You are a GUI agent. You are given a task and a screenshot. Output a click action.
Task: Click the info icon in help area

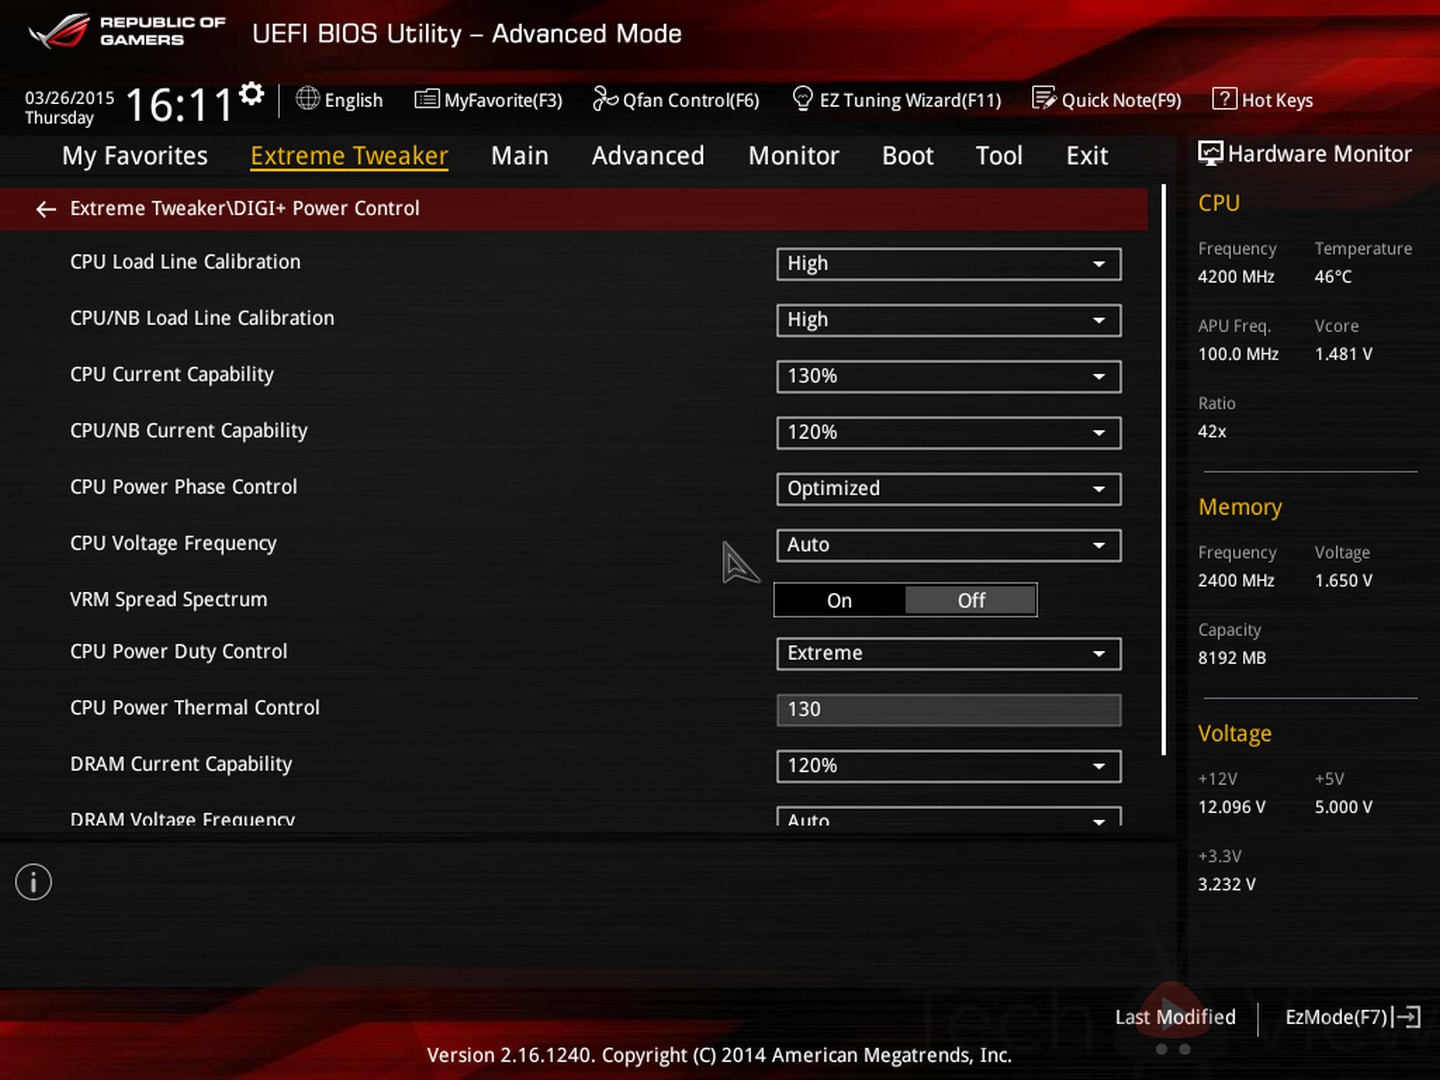[x=33, y=882]
